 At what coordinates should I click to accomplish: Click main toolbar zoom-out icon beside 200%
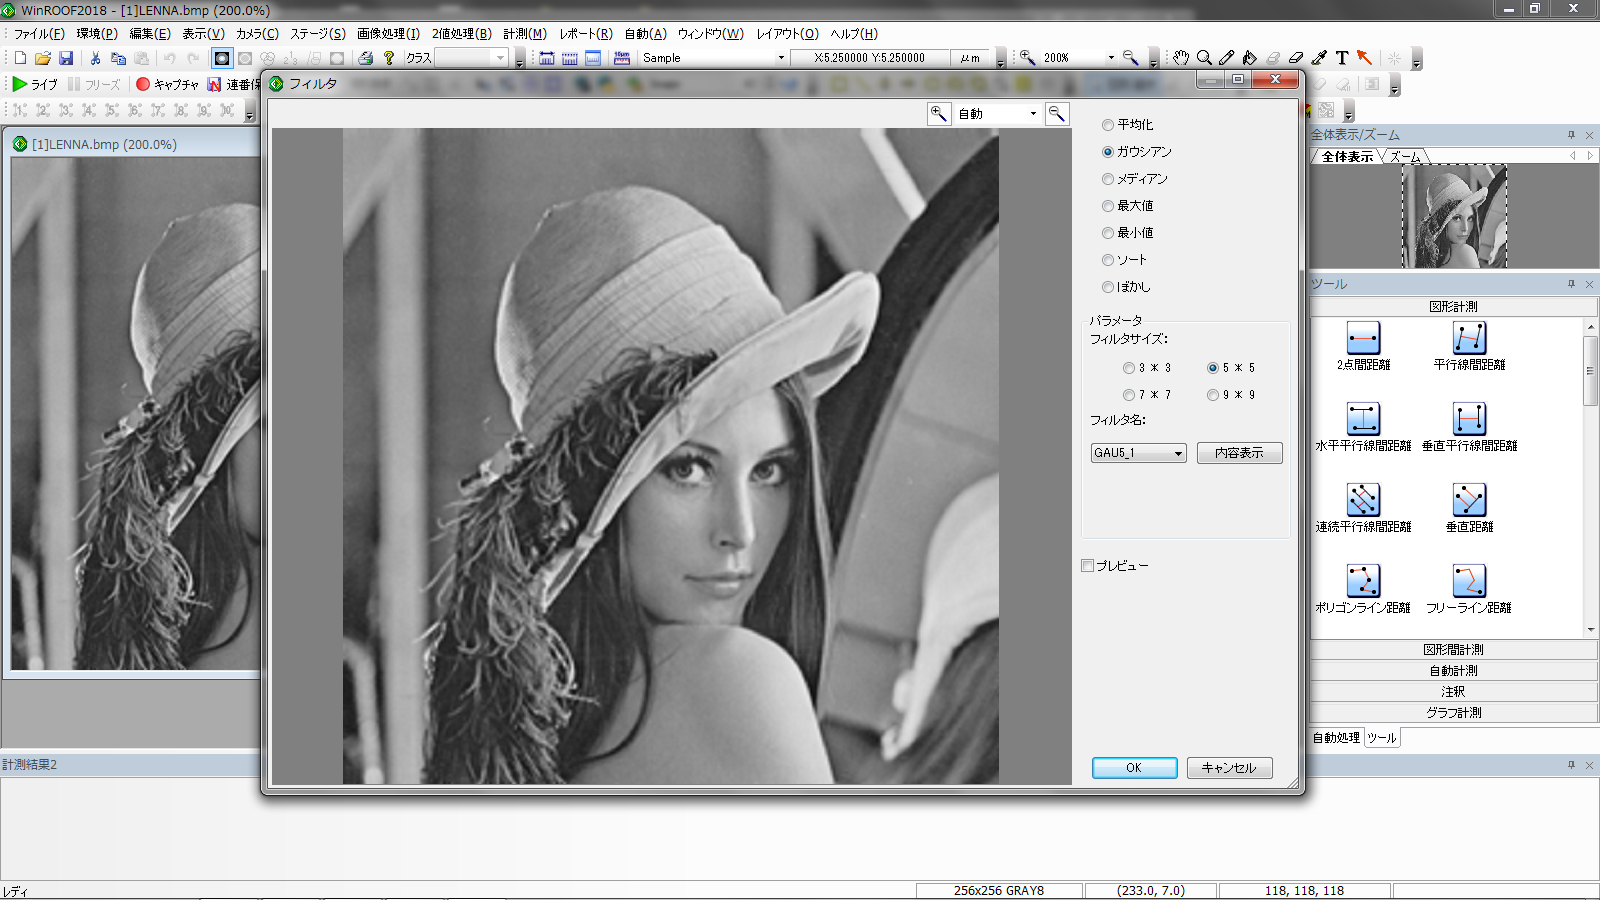click(1130, 58)
